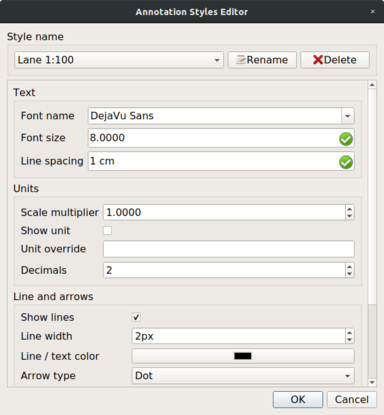This screenshot has width=384, height=415.
Task: Click the green checkmark in Line spacing field
Action: (x=346, y=162)
